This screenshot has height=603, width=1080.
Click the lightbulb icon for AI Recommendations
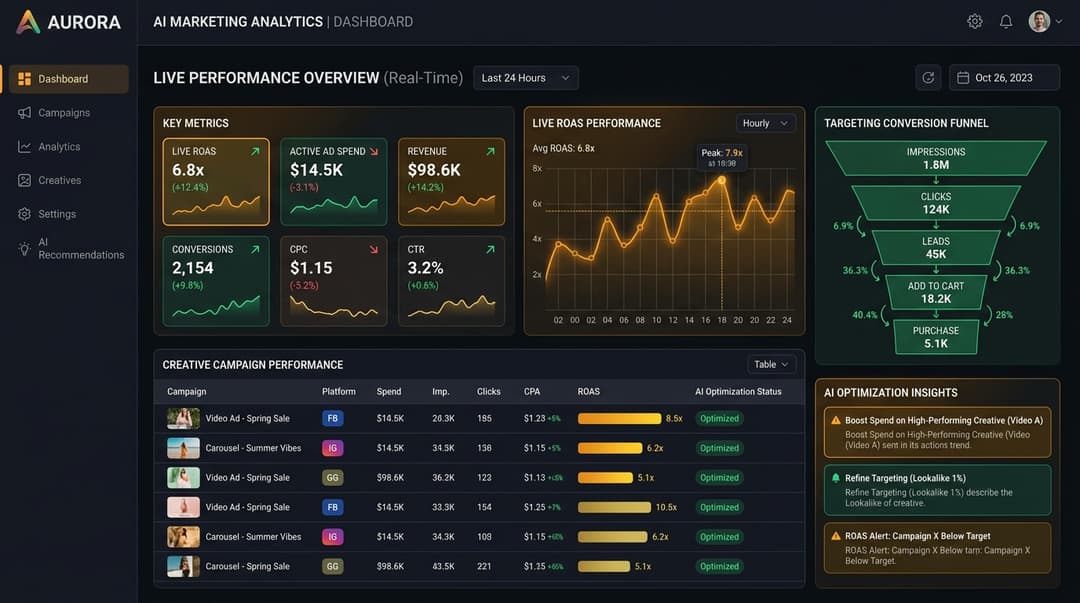pos(24,249)
